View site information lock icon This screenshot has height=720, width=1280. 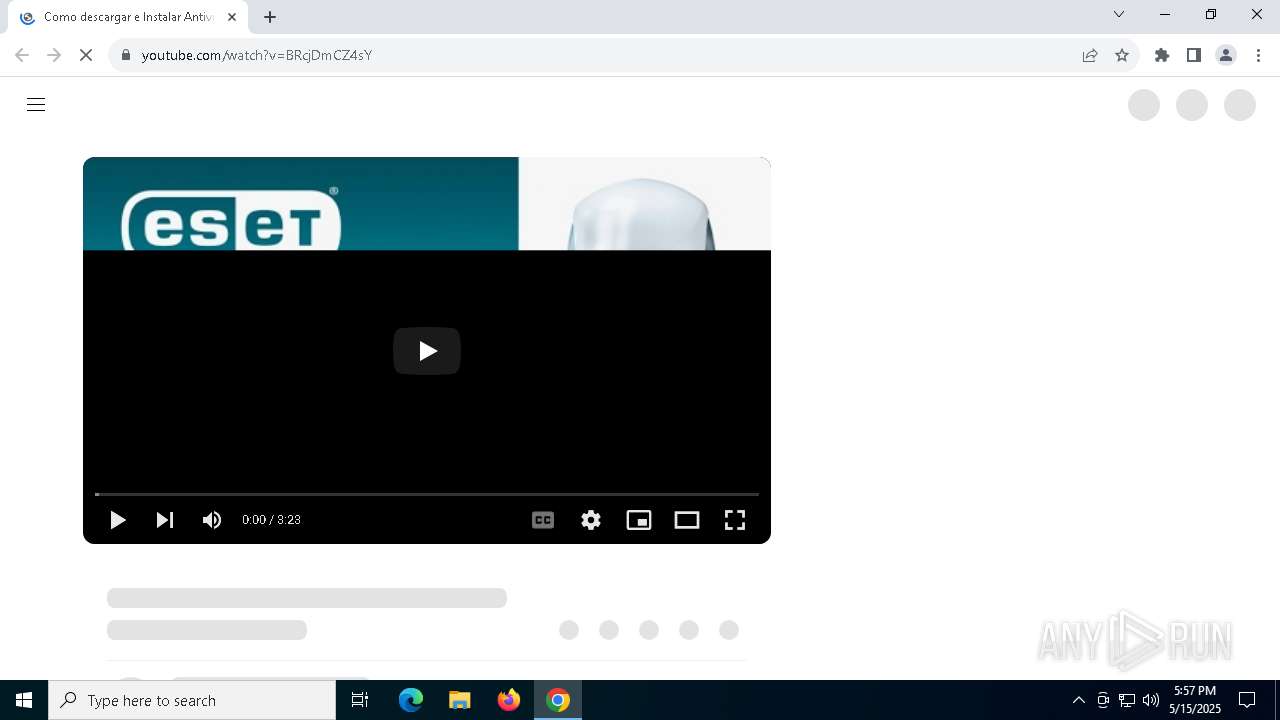click(x=126, y=55)
